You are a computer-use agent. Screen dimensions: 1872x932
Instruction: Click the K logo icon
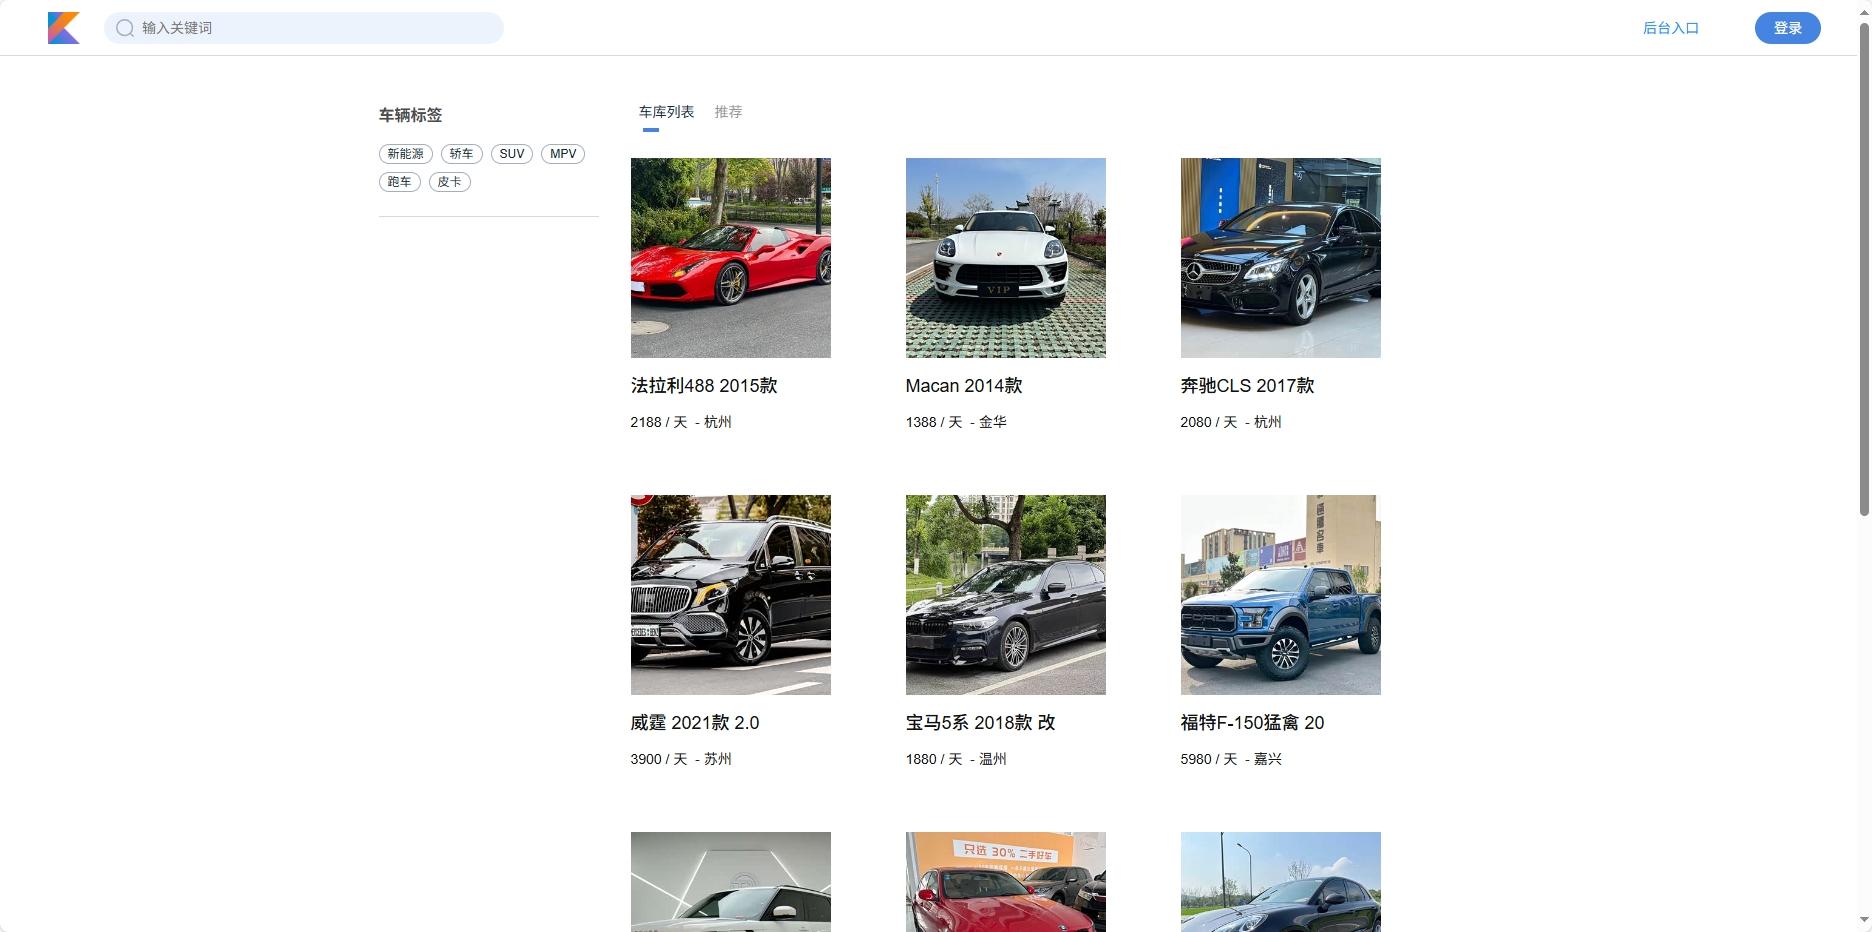click(64, 28)
